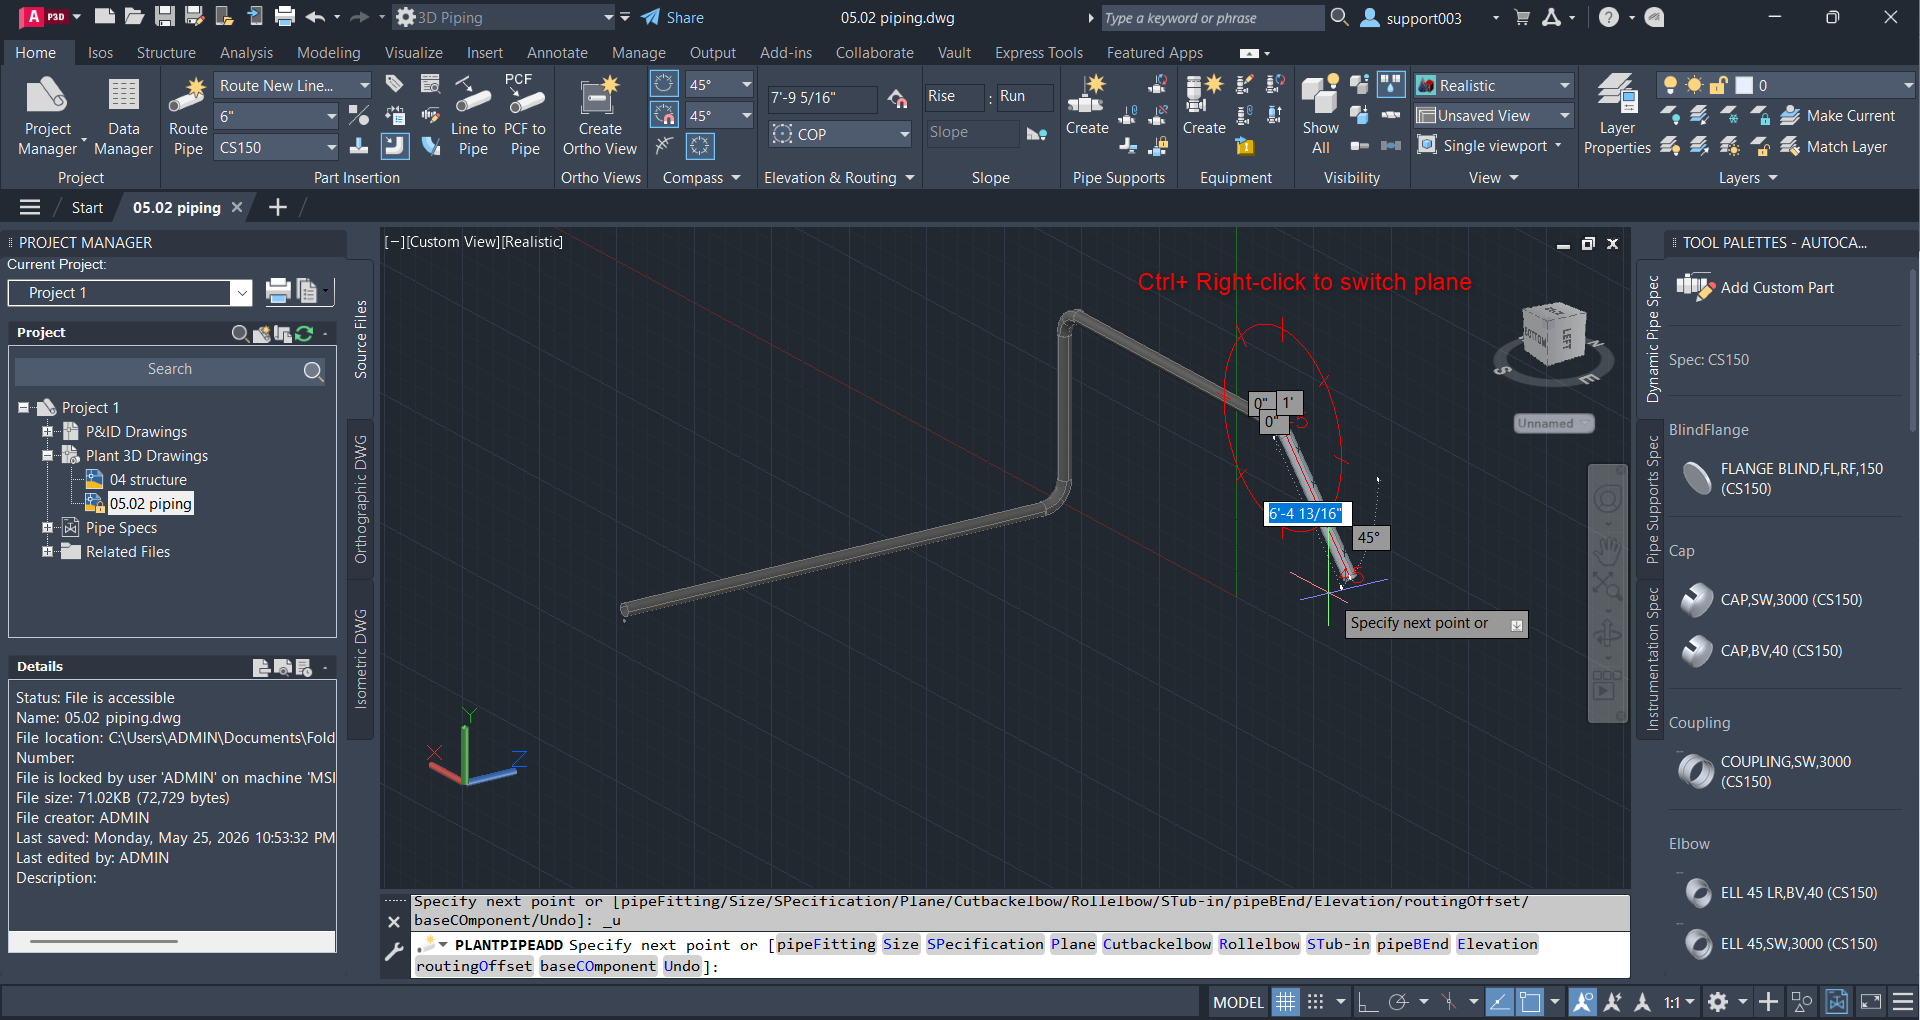This screenshot has width=1920, height=1020.
Task: Open Layer Properties manager
Action: pos(1617,116)
